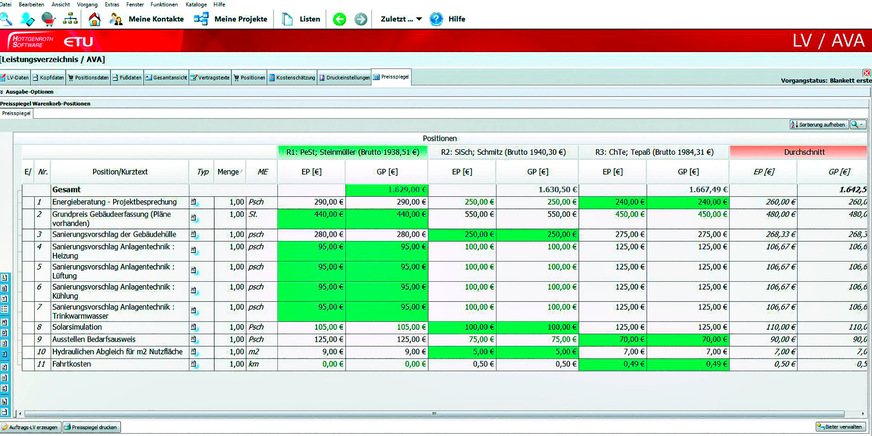Open the Extras menu

pos(111,4)
